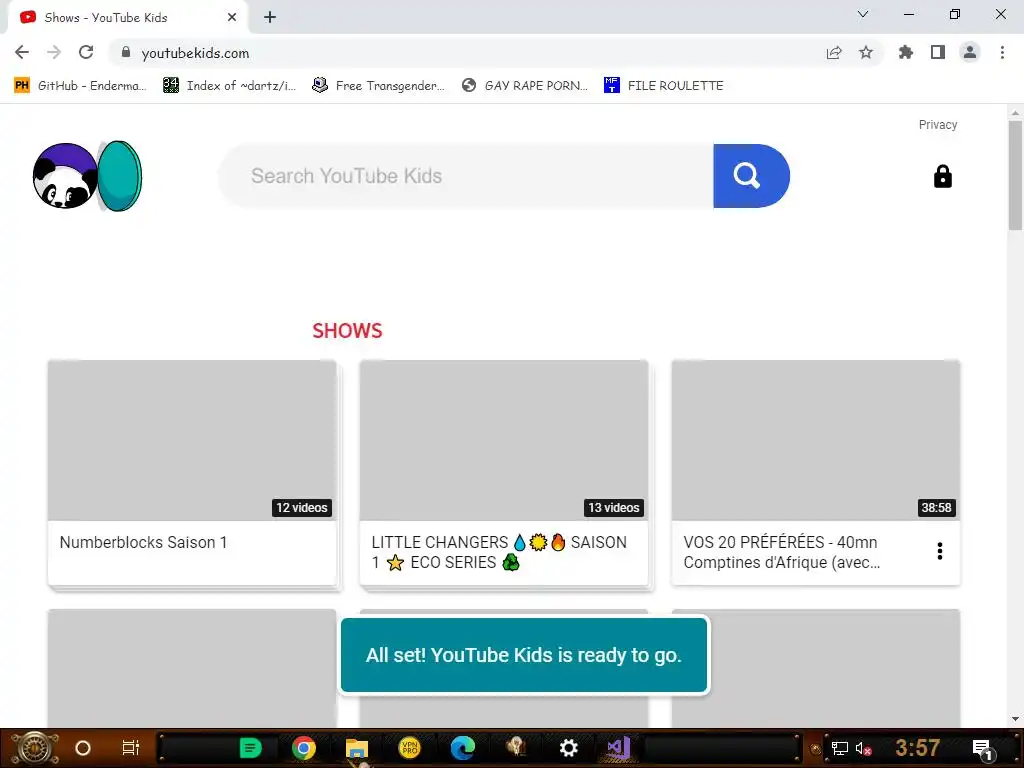The width and height of the screenshot is (1024, 768).
Task: Open File Explorer from the taskbar
Action: point(357,748)
